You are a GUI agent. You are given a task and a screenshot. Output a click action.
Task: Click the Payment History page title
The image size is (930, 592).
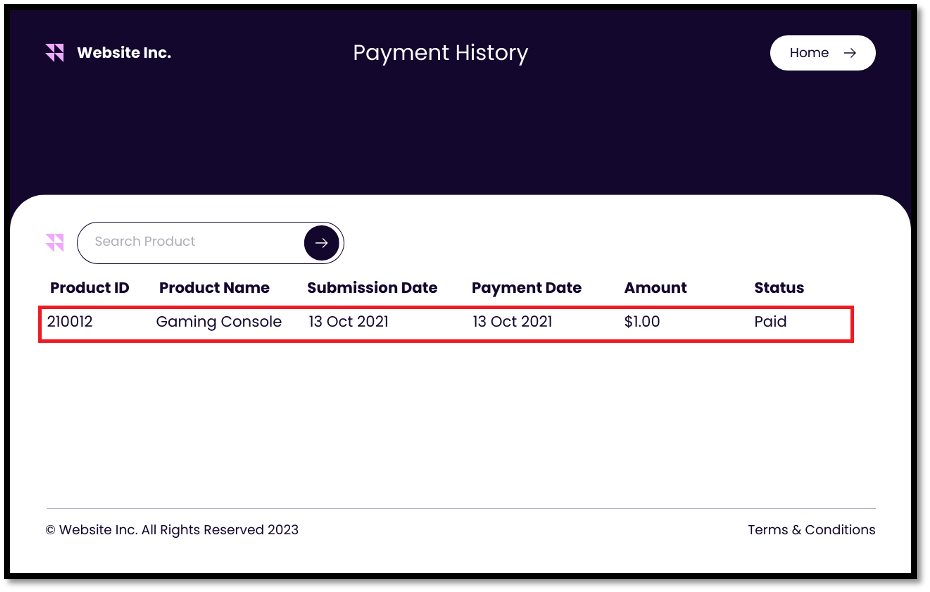[x=440, y=53]
